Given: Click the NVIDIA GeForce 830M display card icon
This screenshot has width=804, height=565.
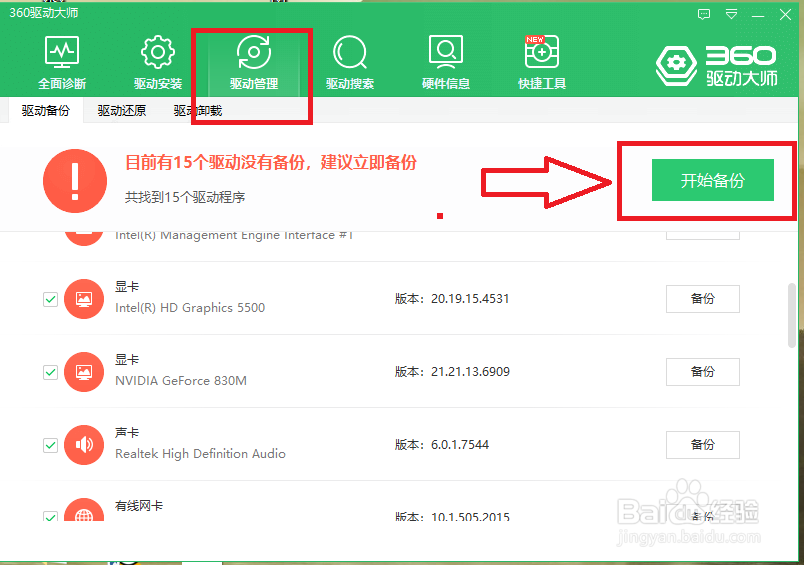Looking at the screenshot, I should 84,372.
